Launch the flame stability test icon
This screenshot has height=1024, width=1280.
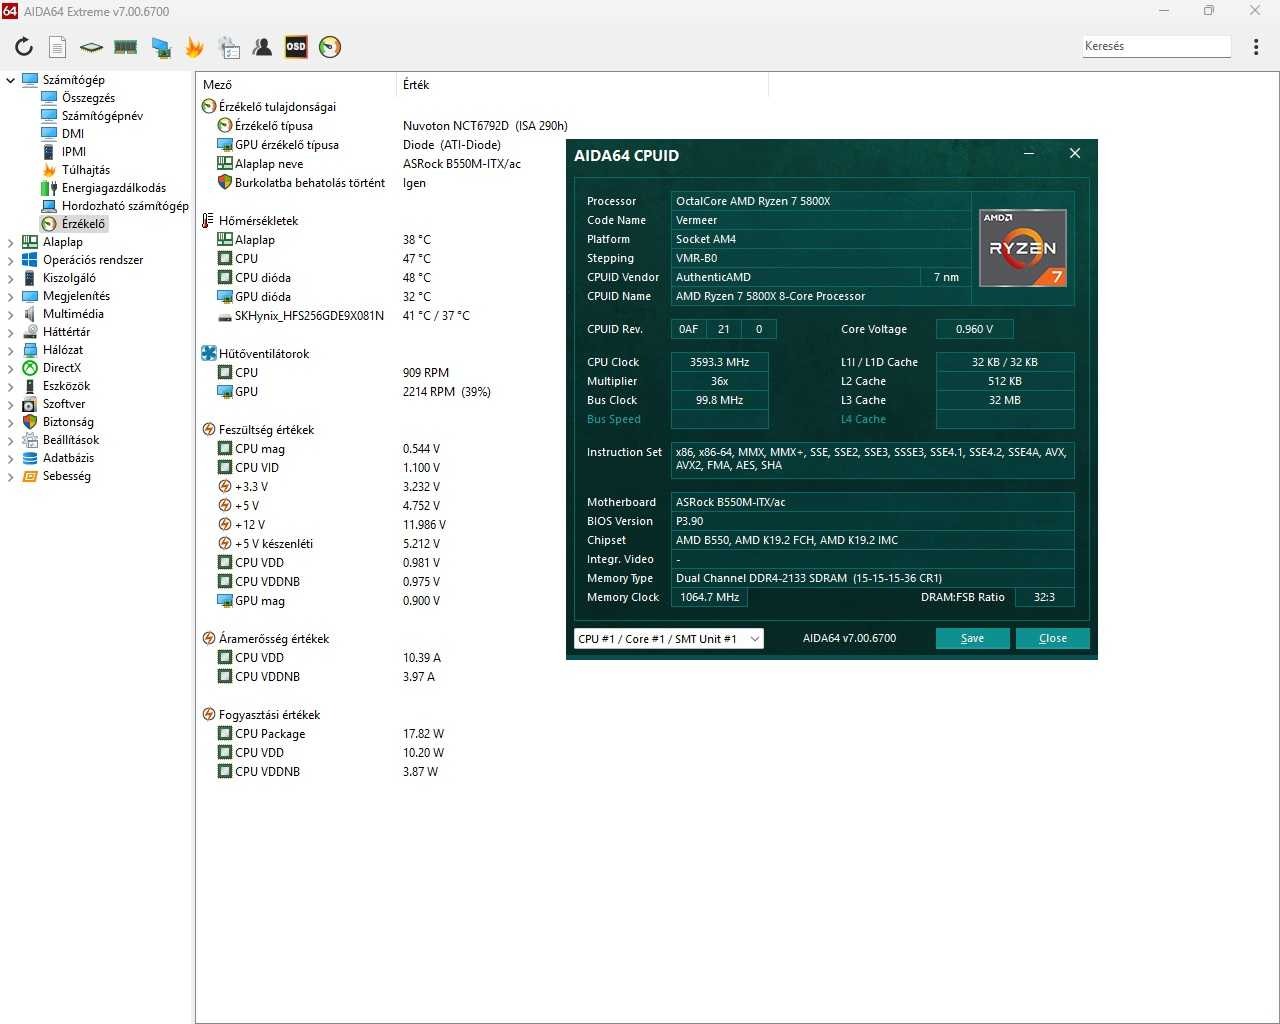tap(194, 46)
